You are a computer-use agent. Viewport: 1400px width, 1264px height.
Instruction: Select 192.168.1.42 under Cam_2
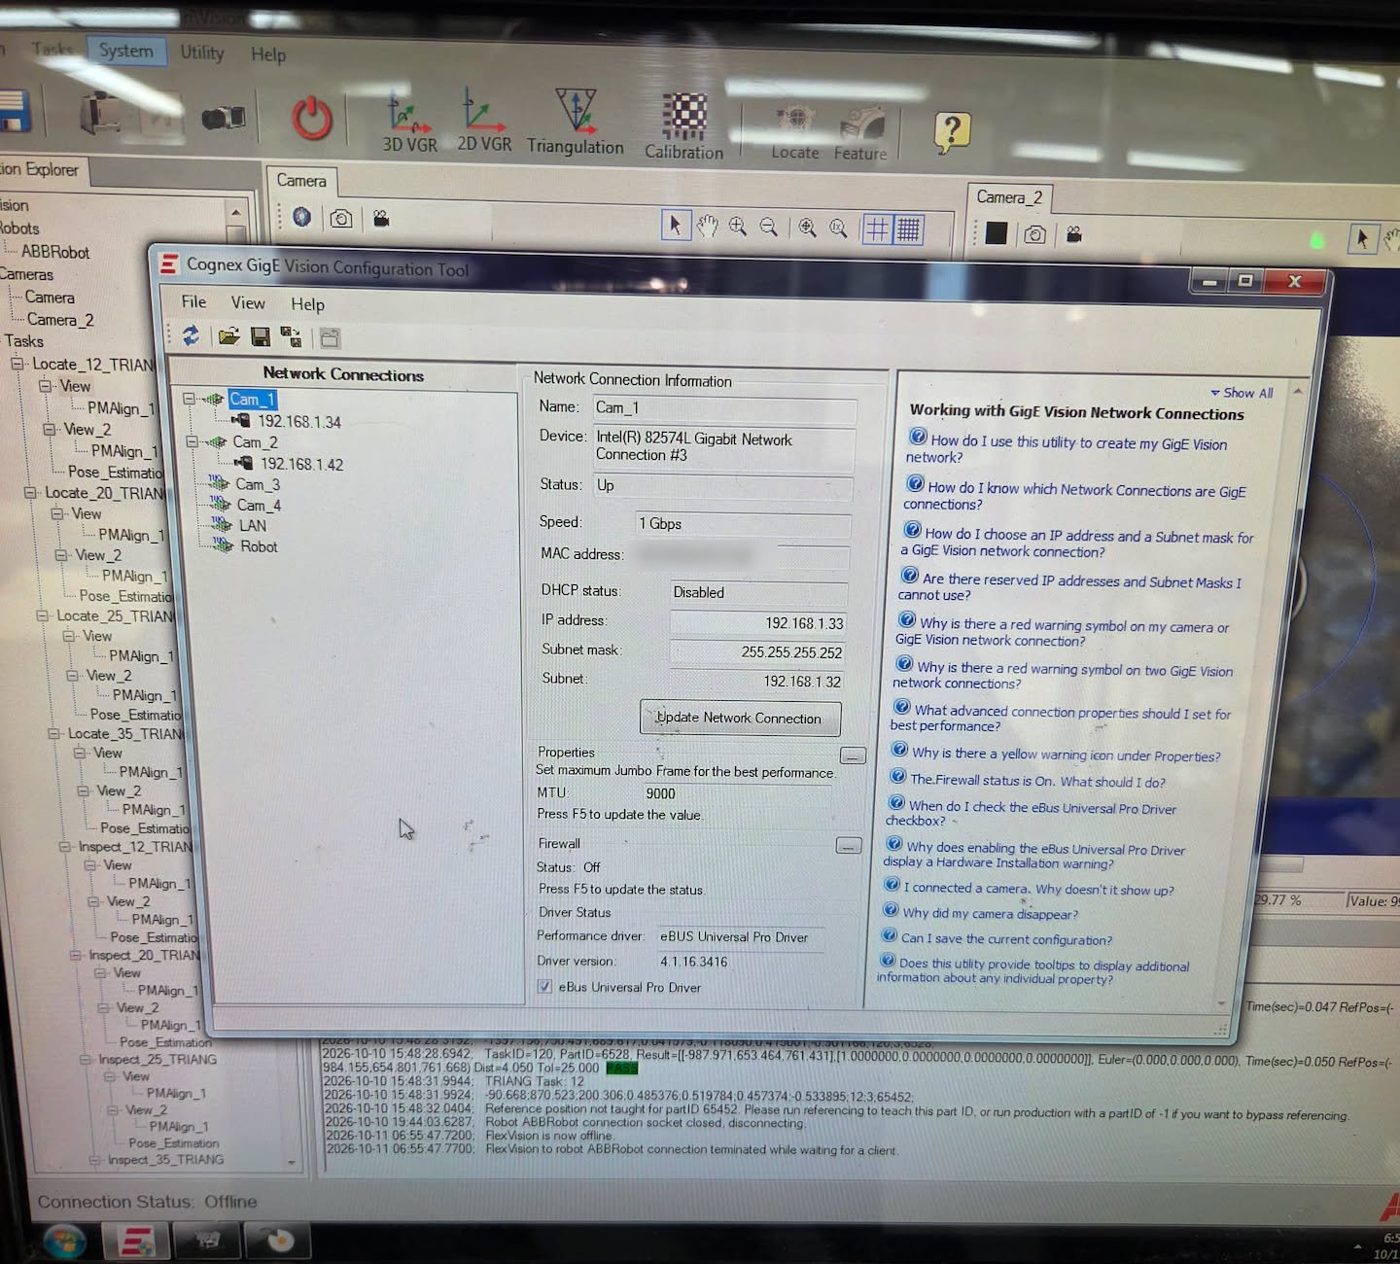pyautogui.click(x=302, y=464)
